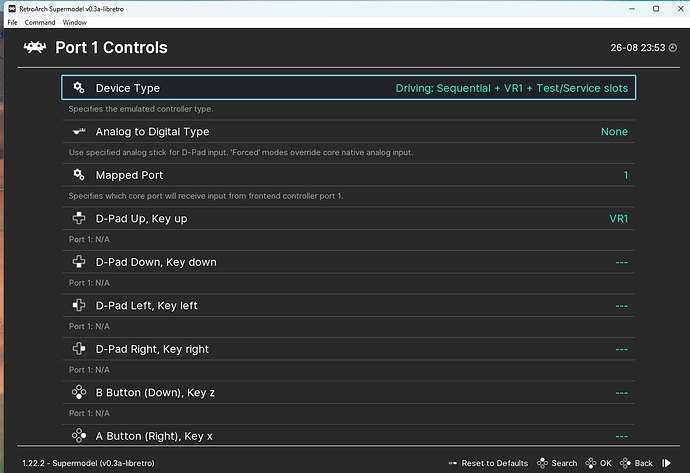Click the controller icon beside Analog to Digital Type

click(79, 131)
